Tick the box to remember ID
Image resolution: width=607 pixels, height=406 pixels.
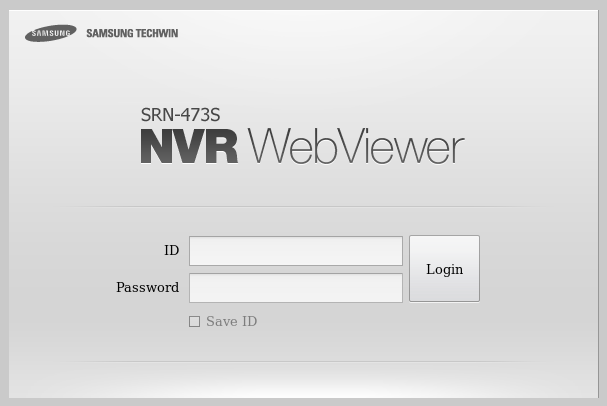pos(194,322)
